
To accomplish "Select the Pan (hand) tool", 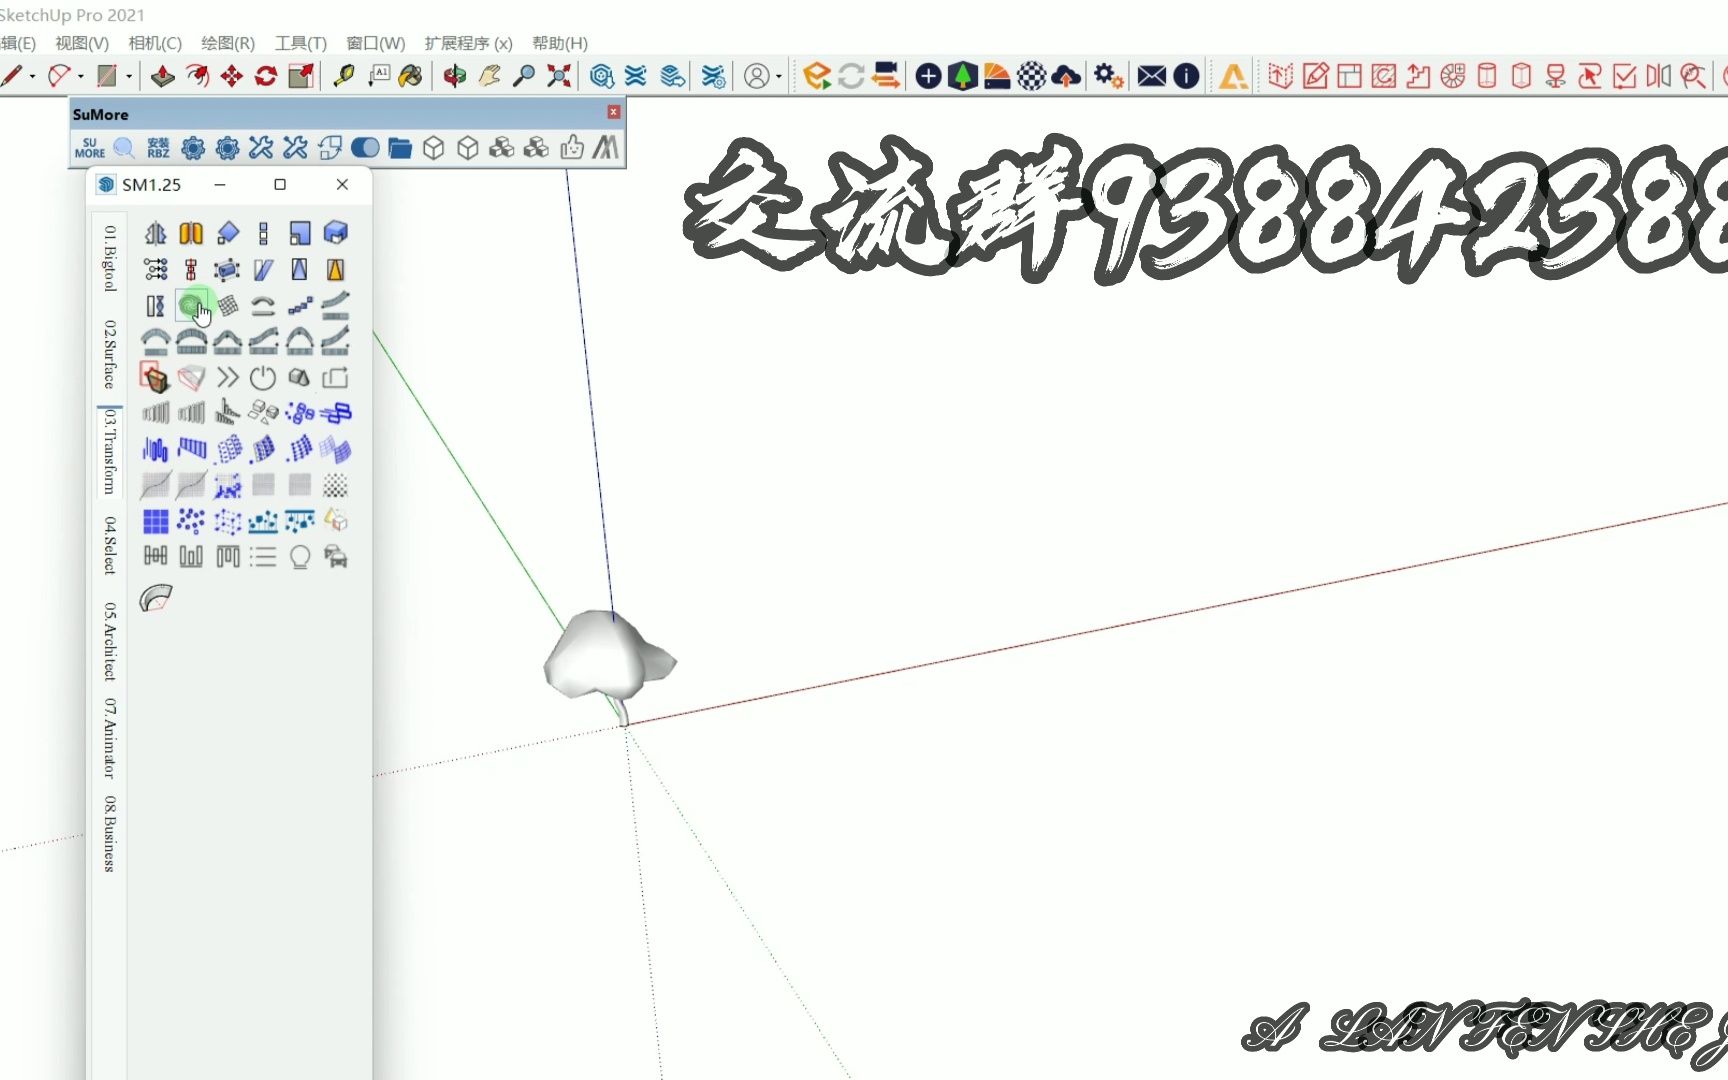I will [x=488, y=76].
